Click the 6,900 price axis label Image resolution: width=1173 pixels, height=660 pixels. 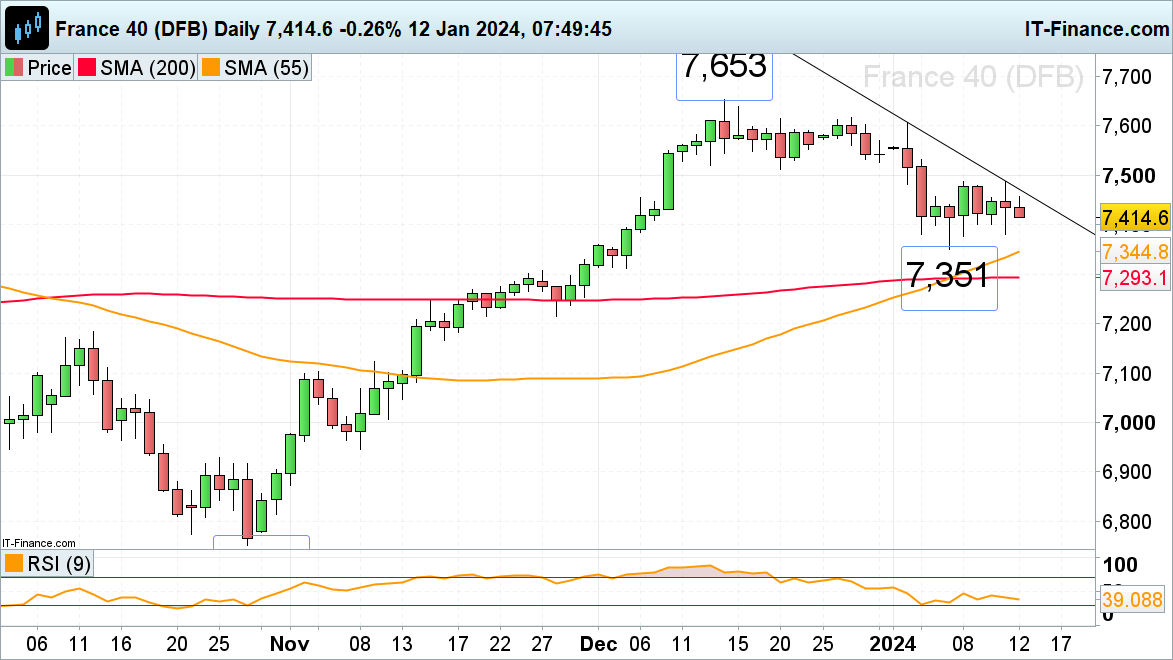click(1127, 472)
